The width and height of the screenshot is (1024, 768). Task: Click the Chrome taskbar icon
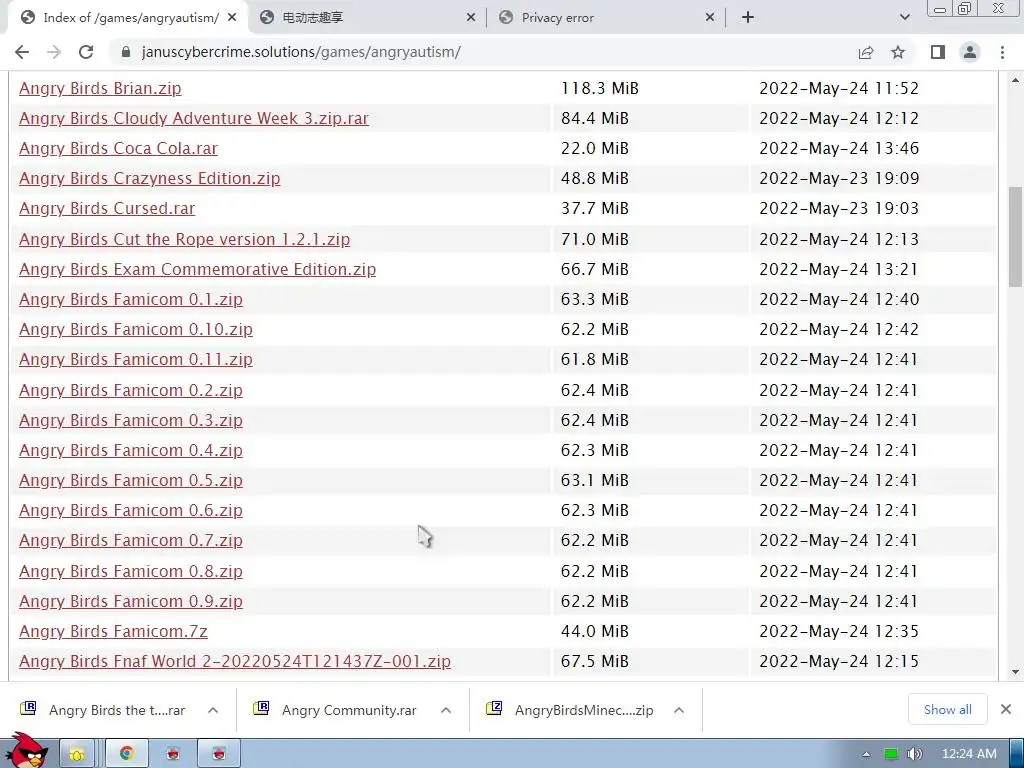pos(127,754)
